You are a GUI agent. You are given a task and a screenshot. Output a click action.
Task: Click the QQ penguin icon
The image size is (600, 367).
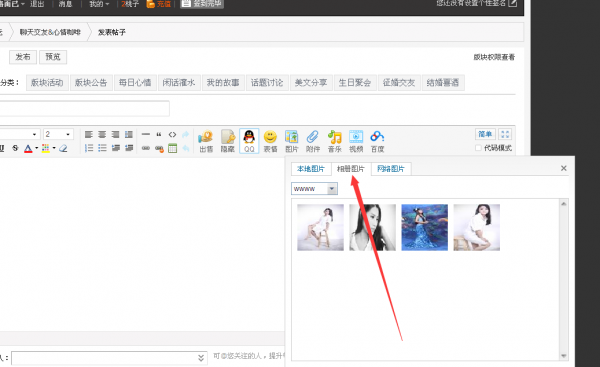[x=249, y=141]
